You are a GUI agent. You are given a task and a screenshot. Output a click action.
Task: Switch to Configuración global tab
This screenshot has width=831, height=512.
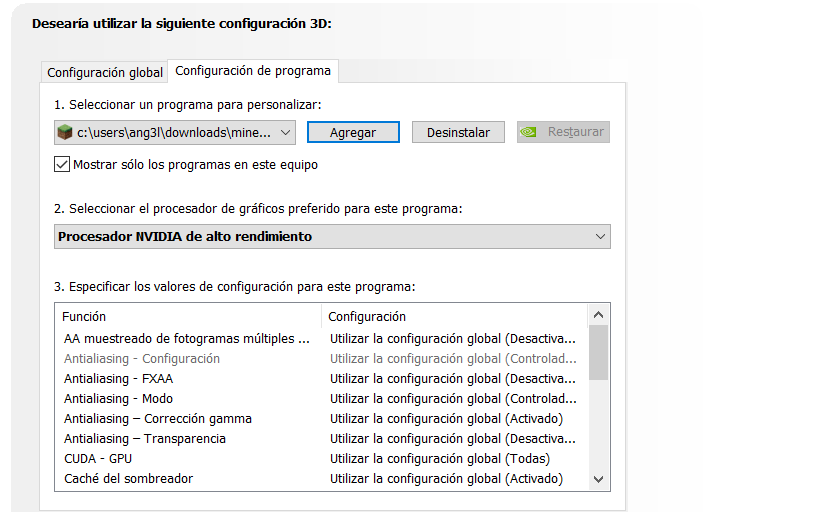104,73
